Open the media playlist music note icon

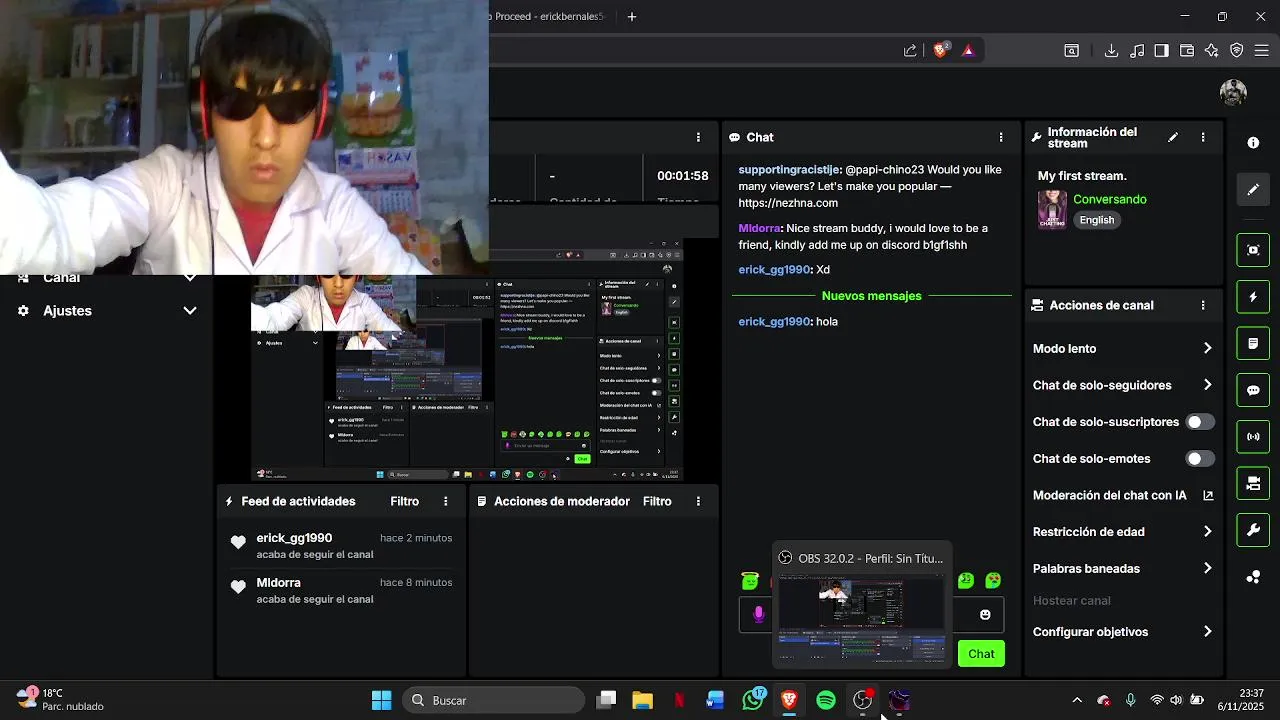(x=1137, y=50)
